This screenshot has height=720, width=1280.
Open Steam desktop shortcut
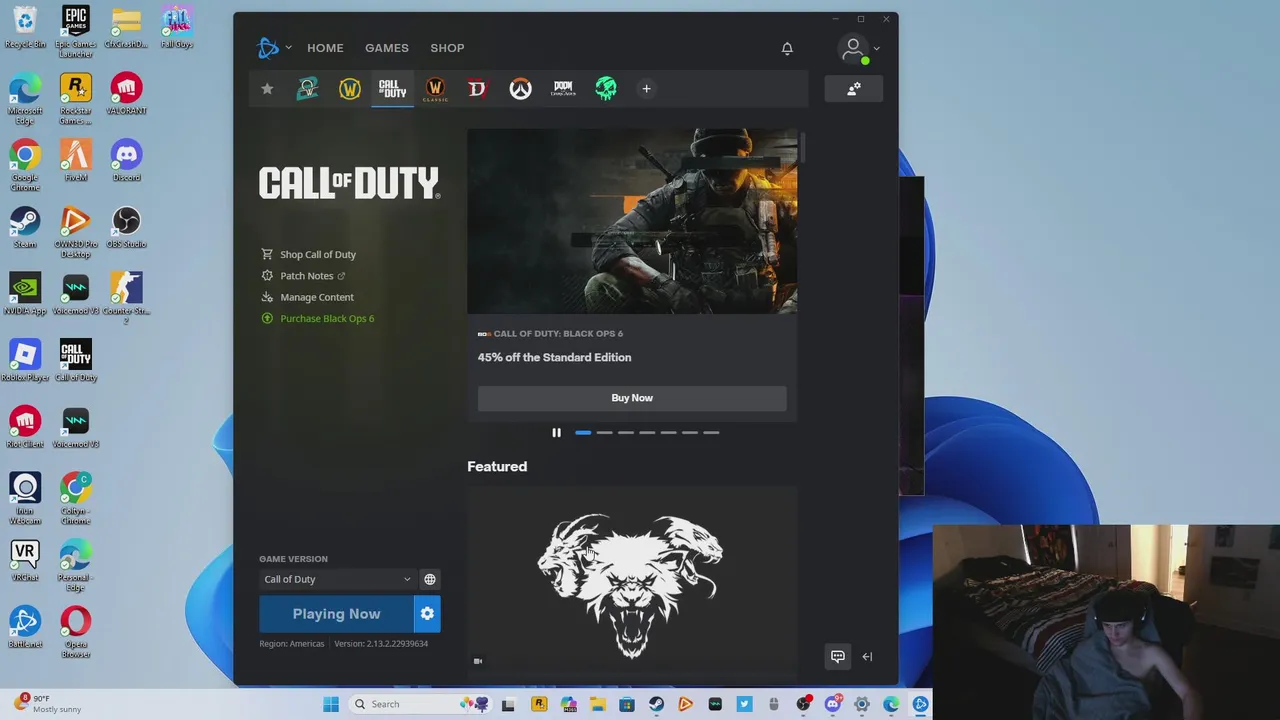[25, 227]
